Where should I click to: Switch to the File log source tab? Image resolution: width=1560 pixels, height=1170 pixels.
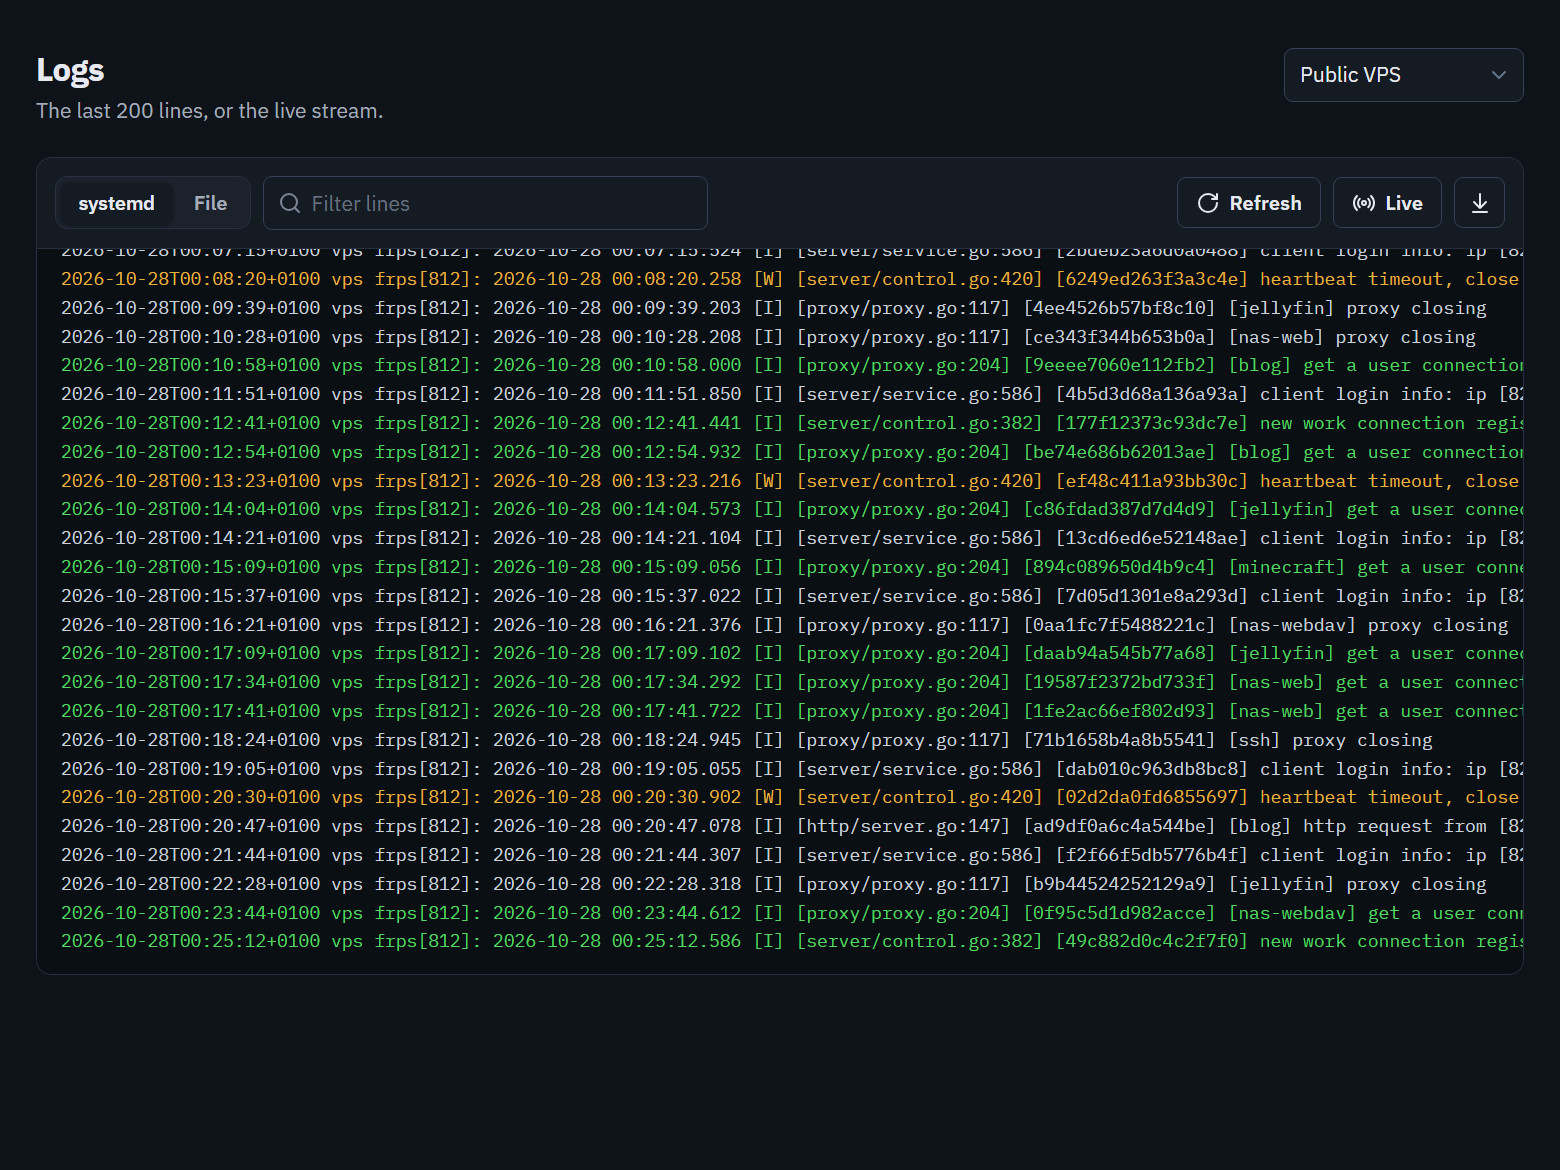click(210, 203)
